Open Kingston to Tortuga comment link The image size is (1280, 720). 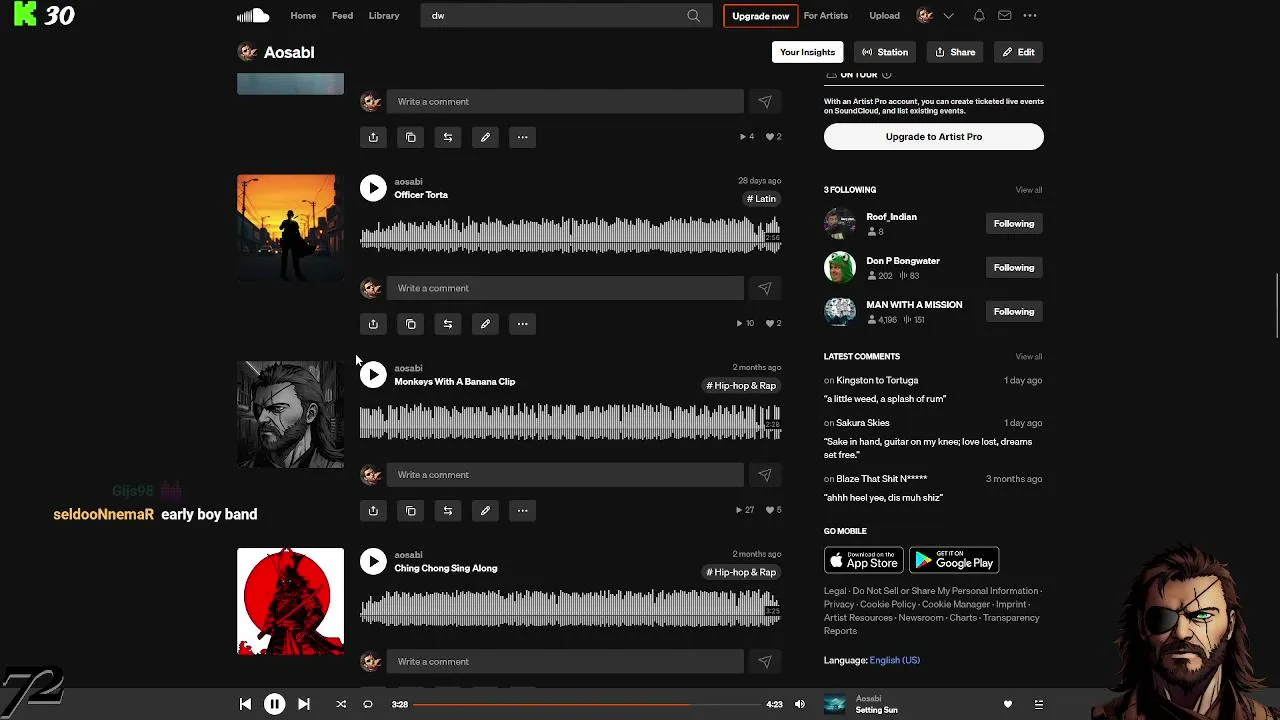pyautogui.click(x=877, y=380)
